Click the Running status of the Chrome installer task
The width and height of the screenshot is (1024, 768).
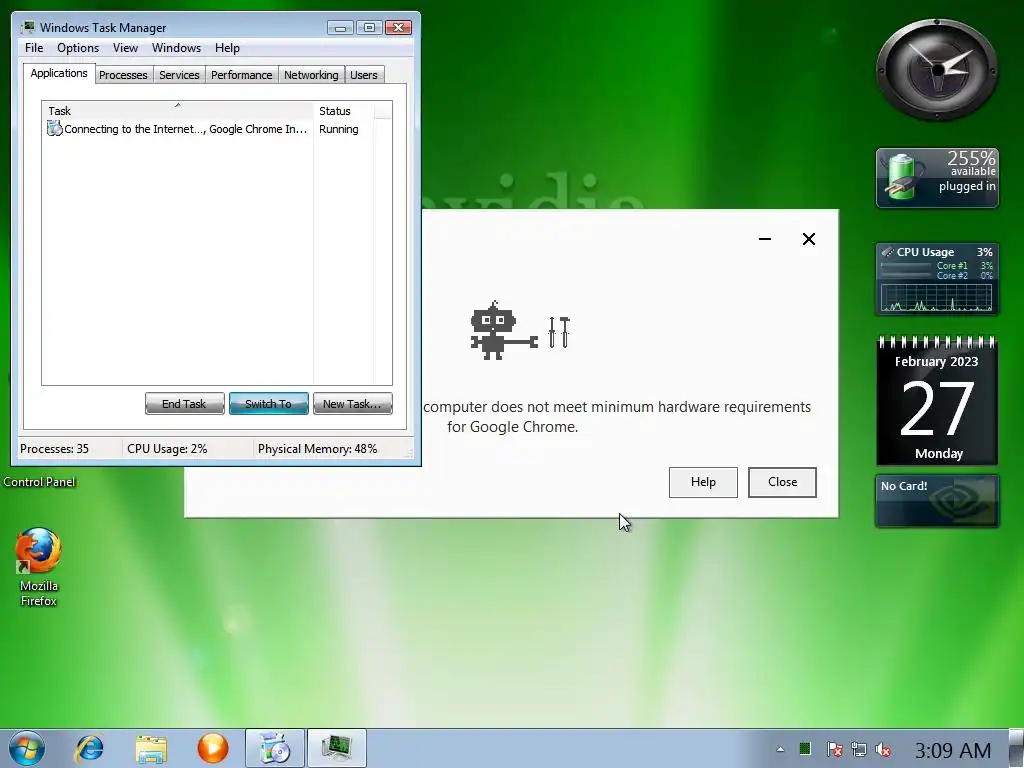click(x=338, y=129)
